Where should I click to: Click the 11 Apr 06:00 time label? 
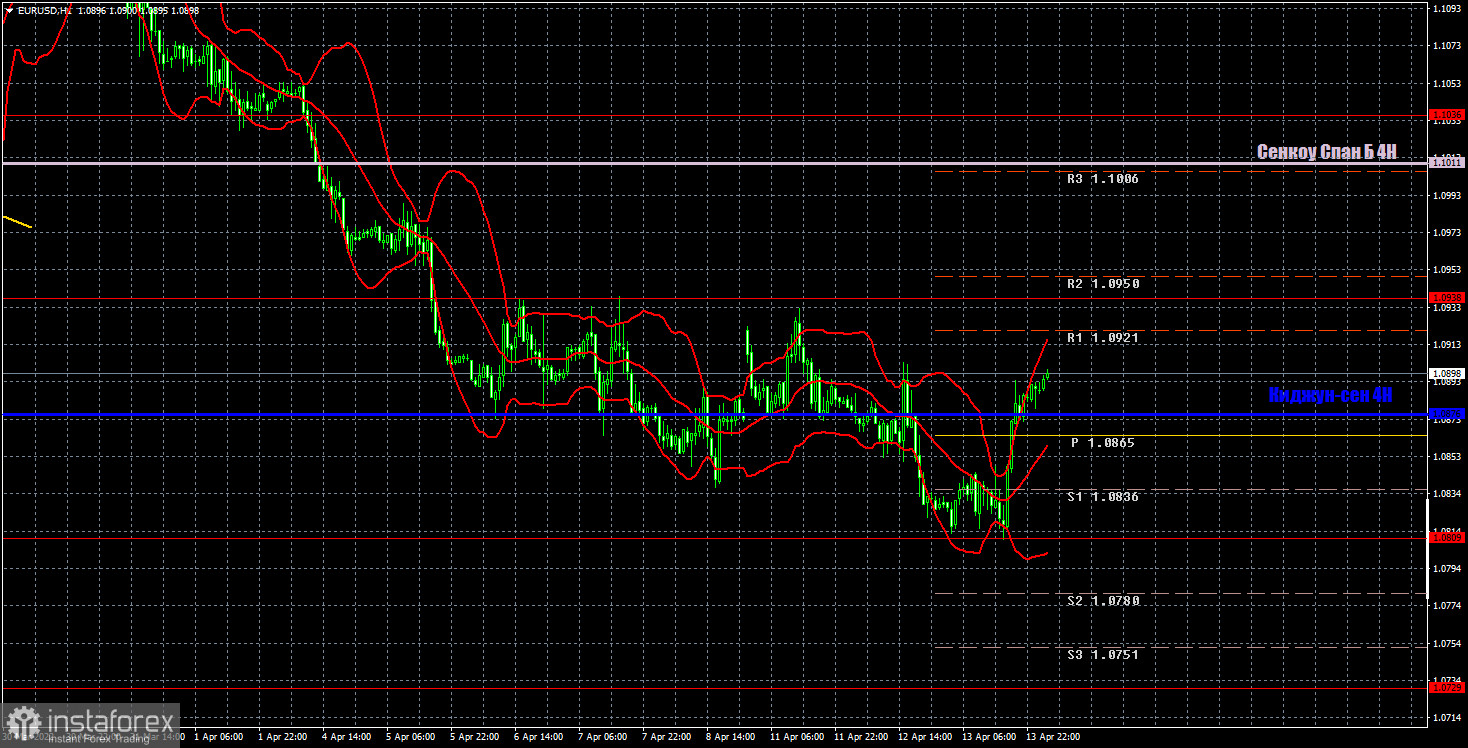click(x=796, y=737)
